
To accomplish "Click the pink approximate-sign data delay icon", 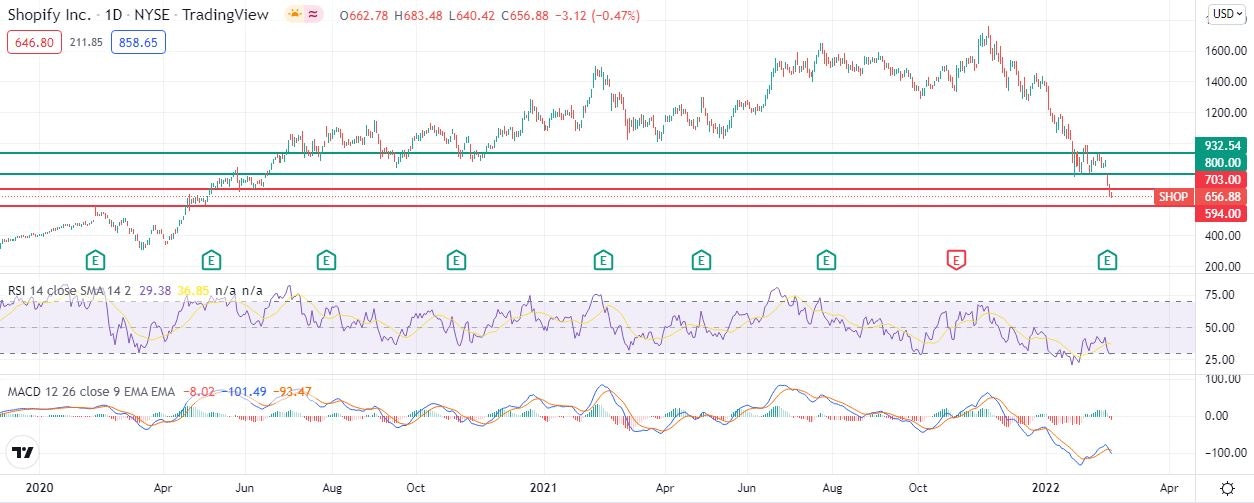I will click(314, 15).
